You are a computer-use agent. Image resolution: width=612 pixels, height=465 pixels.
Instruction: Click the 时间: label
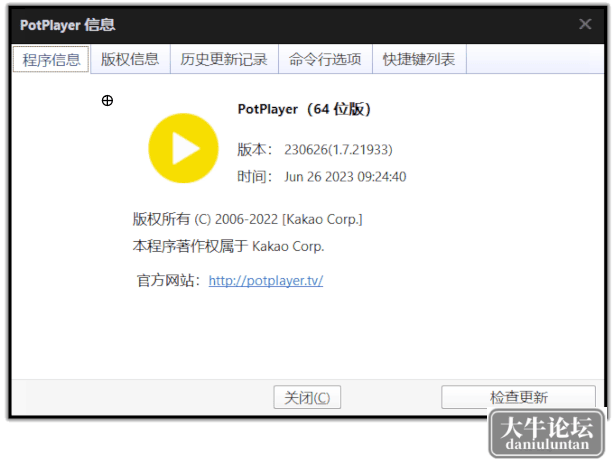(x=254, y=177)
